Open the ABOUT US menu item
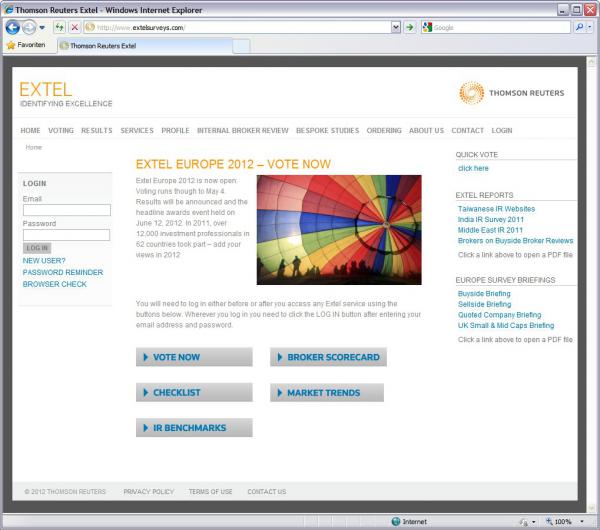 coord(426,130)
